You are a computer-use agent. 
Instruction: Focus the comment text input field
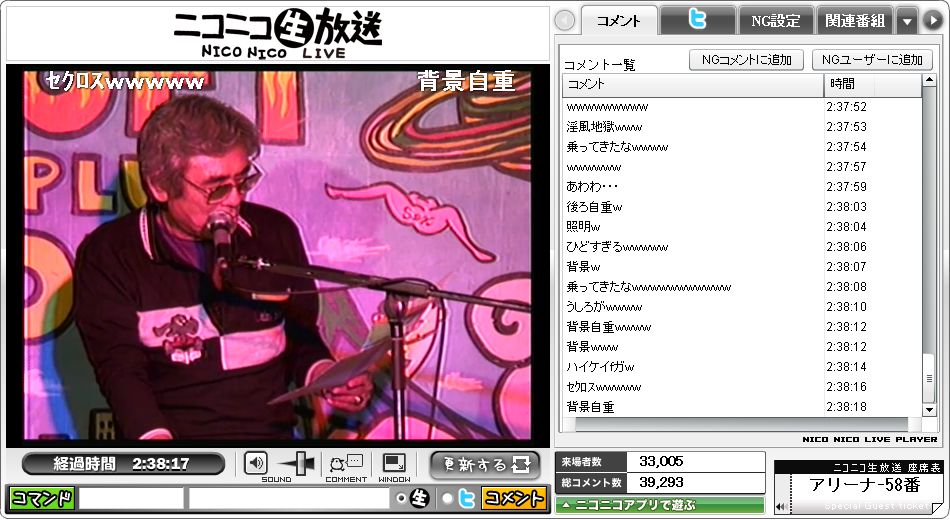pos(288,498)
